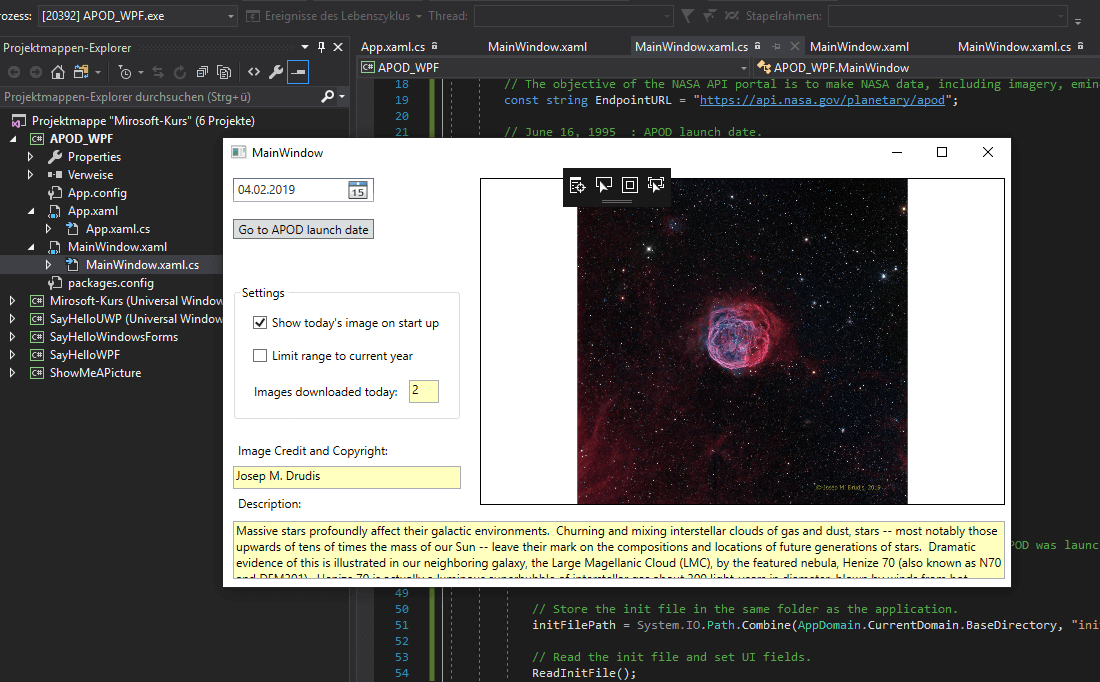Open the calendar picker next to the date
The width and height of the screenshot is (1100, 682).
[x=358, y=190]
